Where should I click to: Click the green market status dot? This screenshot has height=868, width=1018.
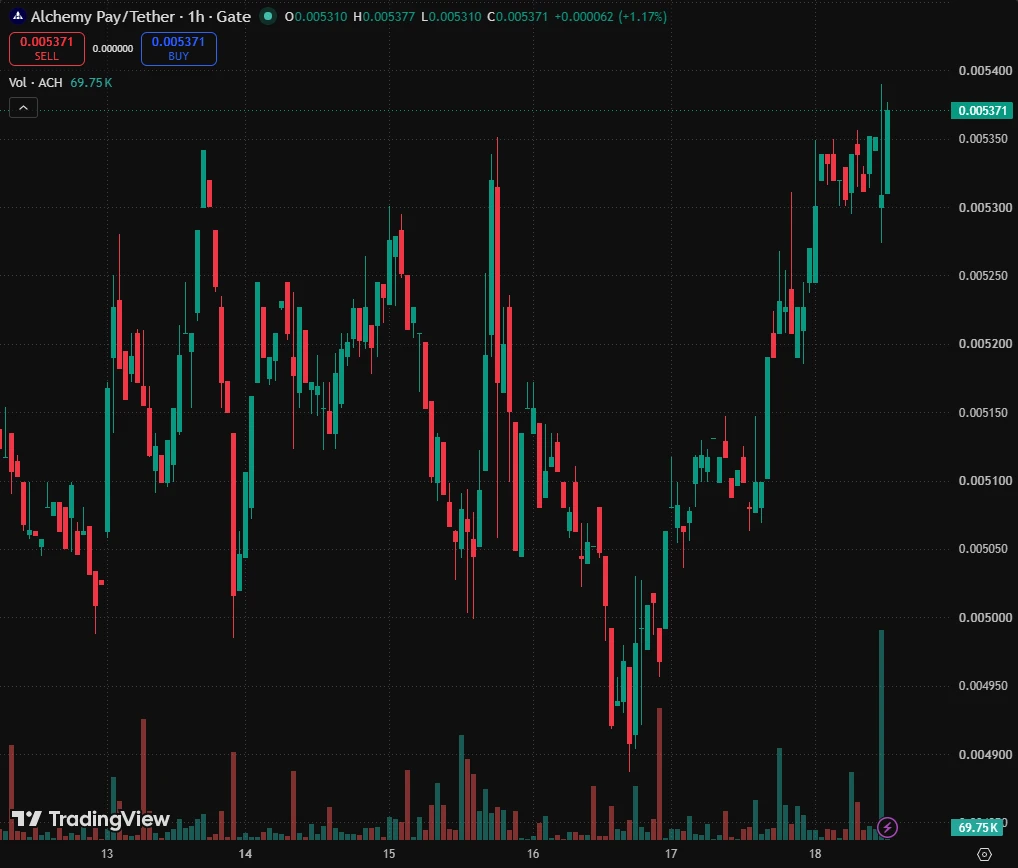pos(267,16)
